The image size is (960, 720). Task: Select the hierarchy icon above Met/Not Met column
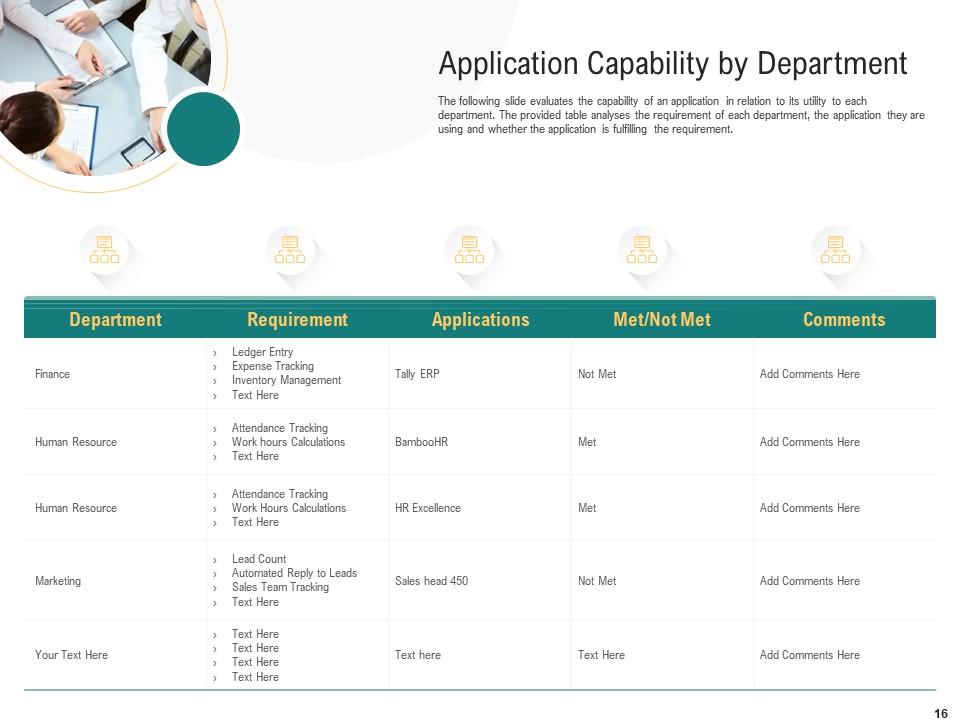pyautogui.click(x=641, y=248)
